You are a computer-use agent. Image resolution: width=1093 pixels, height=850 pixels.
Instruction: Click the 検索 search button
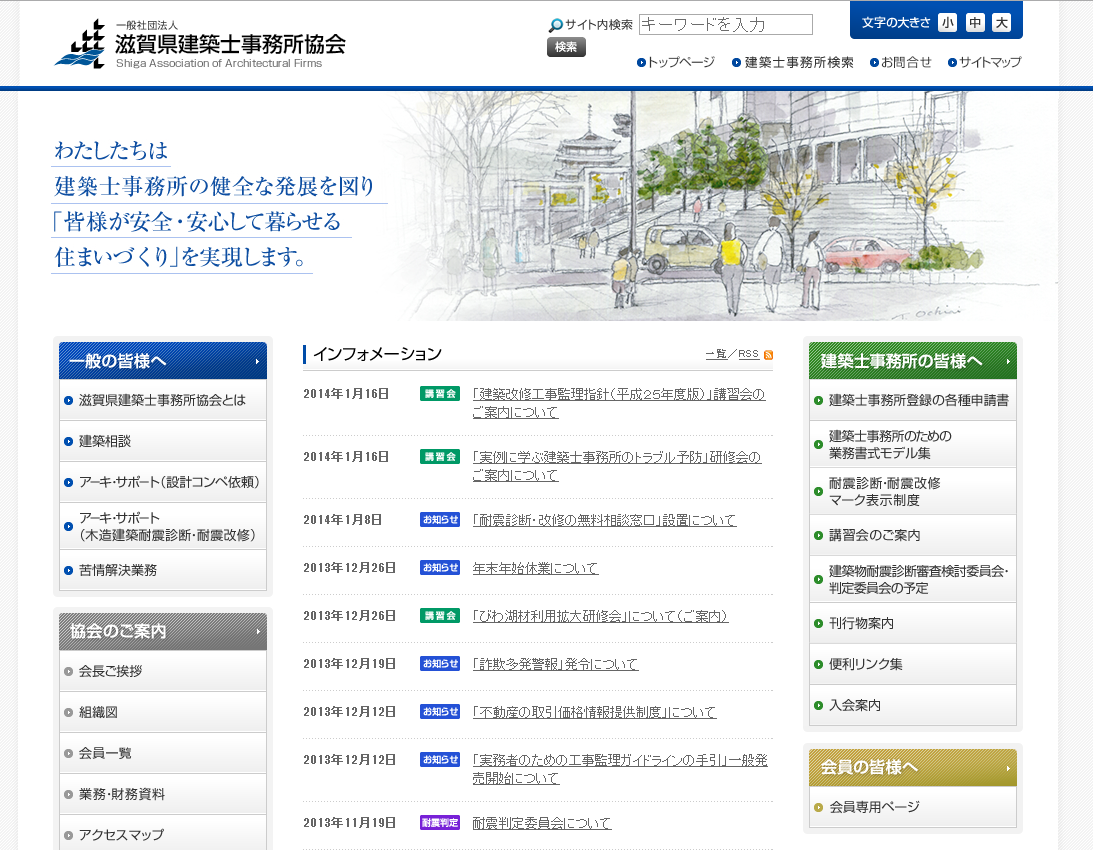566,47
